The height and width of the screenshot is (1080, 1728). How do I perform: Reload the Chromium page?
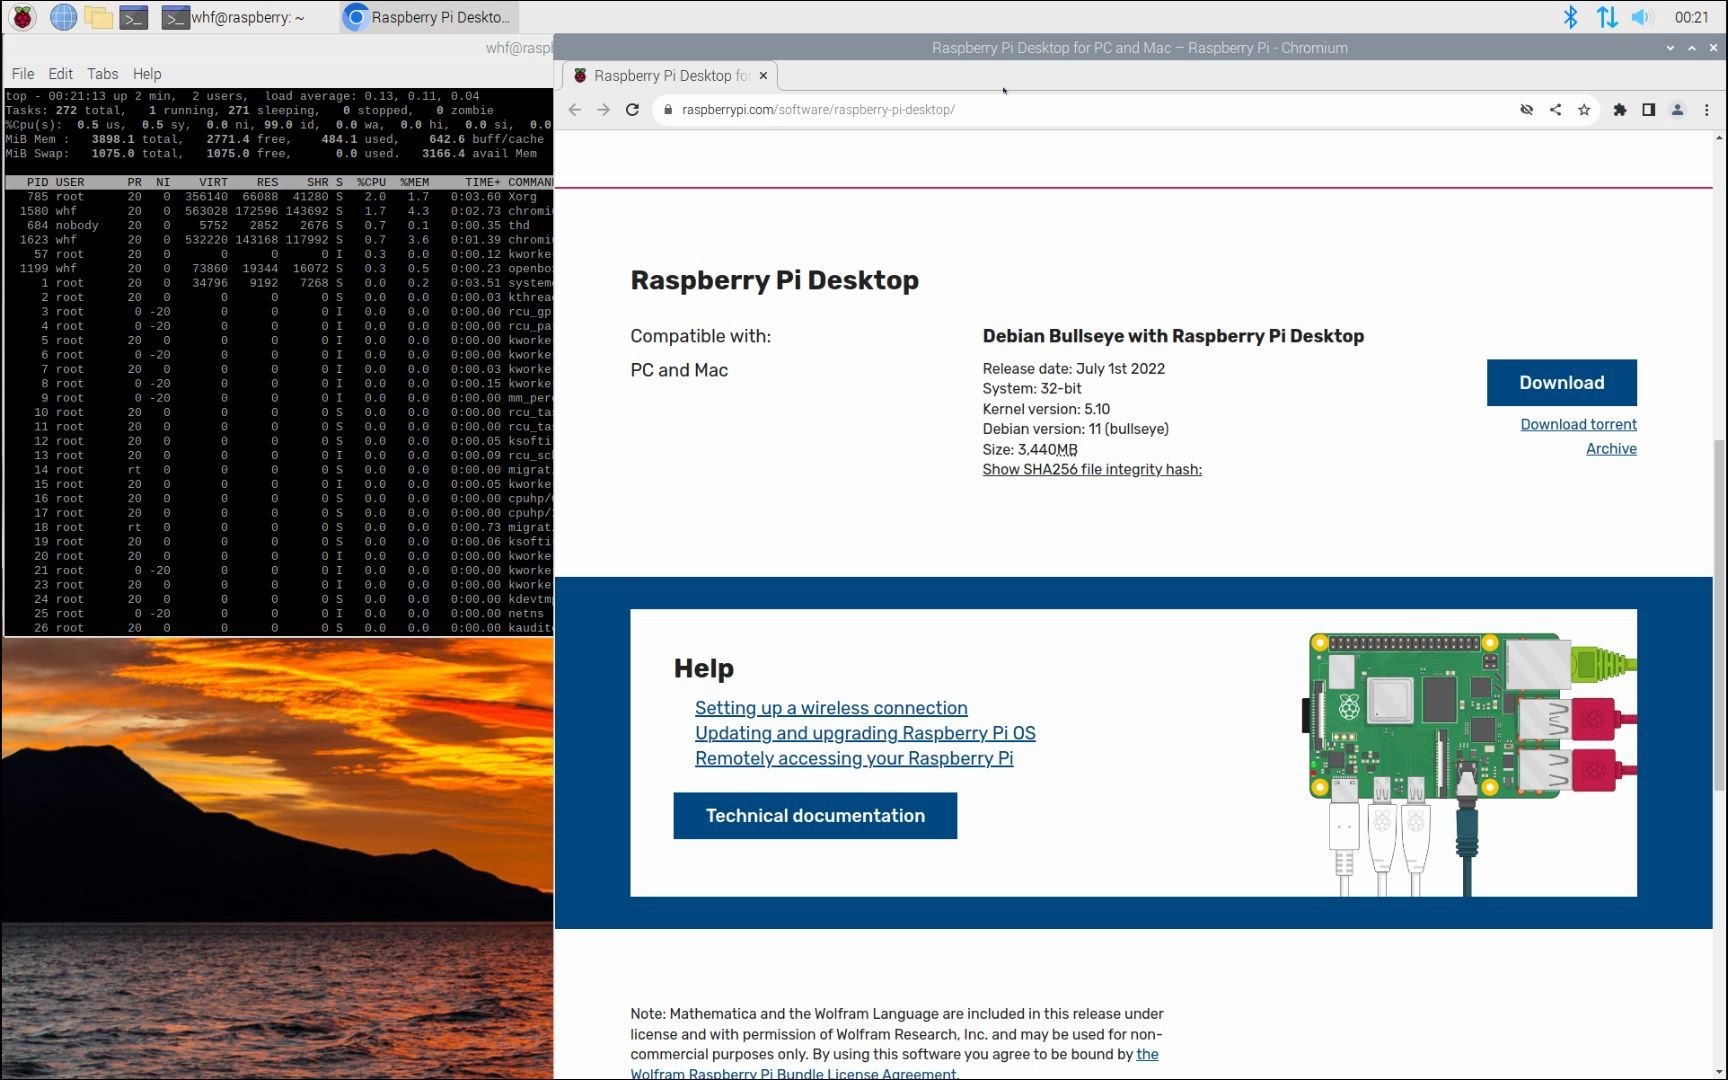pyautogui.click(x=632, y=110)
